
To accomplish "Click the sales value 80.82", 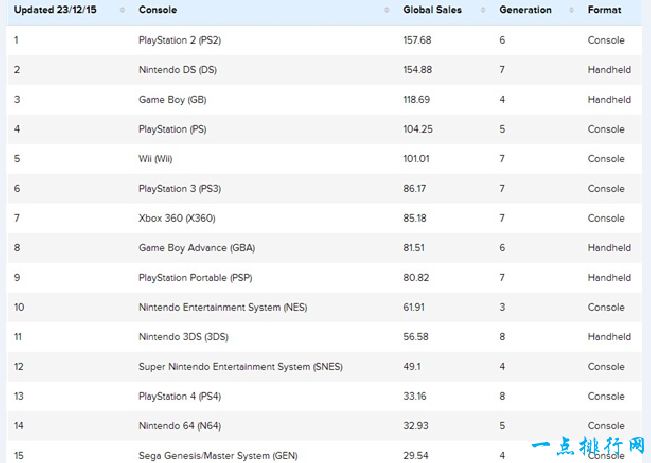I will 416,277.
